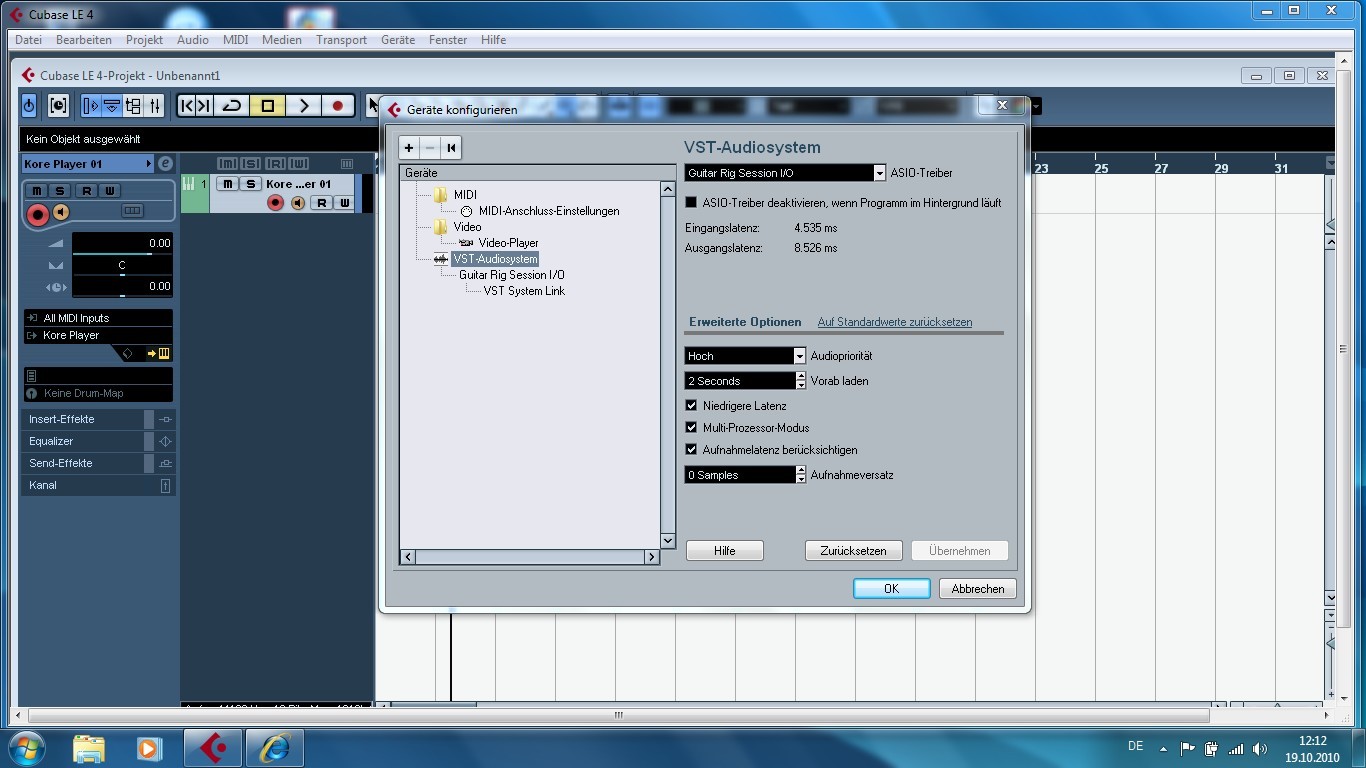The image size is (1366, 768).
Task: Click the yellow Stop transport button
Action: click(x=267, y=105)
